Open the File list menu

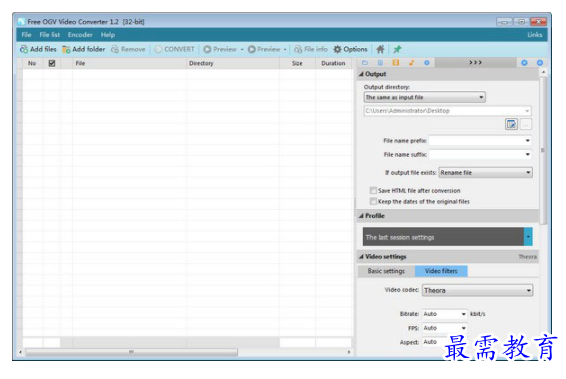(x=49, y=35)
